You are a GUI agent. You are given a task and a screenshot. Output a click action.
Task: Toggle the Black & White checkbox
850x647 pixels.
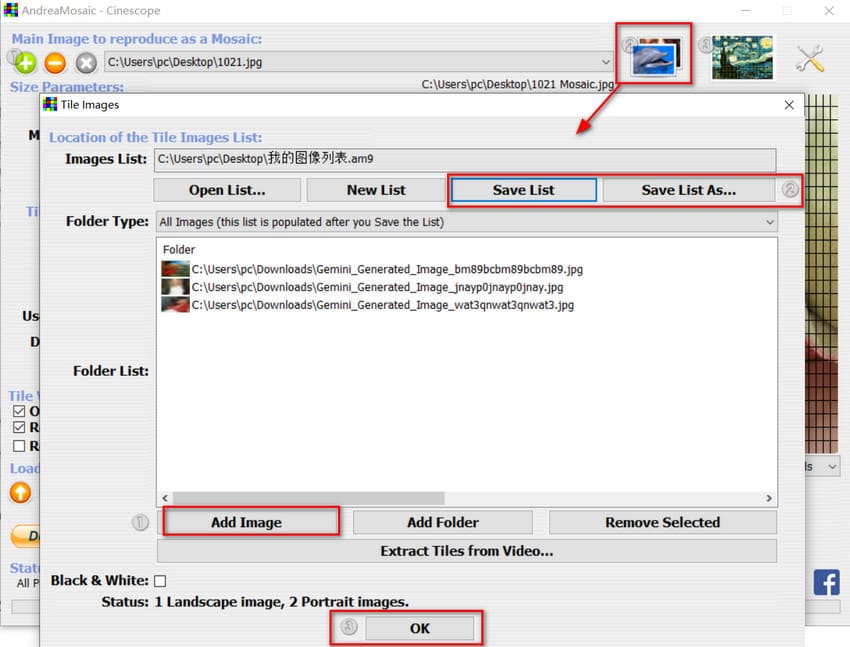(x=160, y=581)
